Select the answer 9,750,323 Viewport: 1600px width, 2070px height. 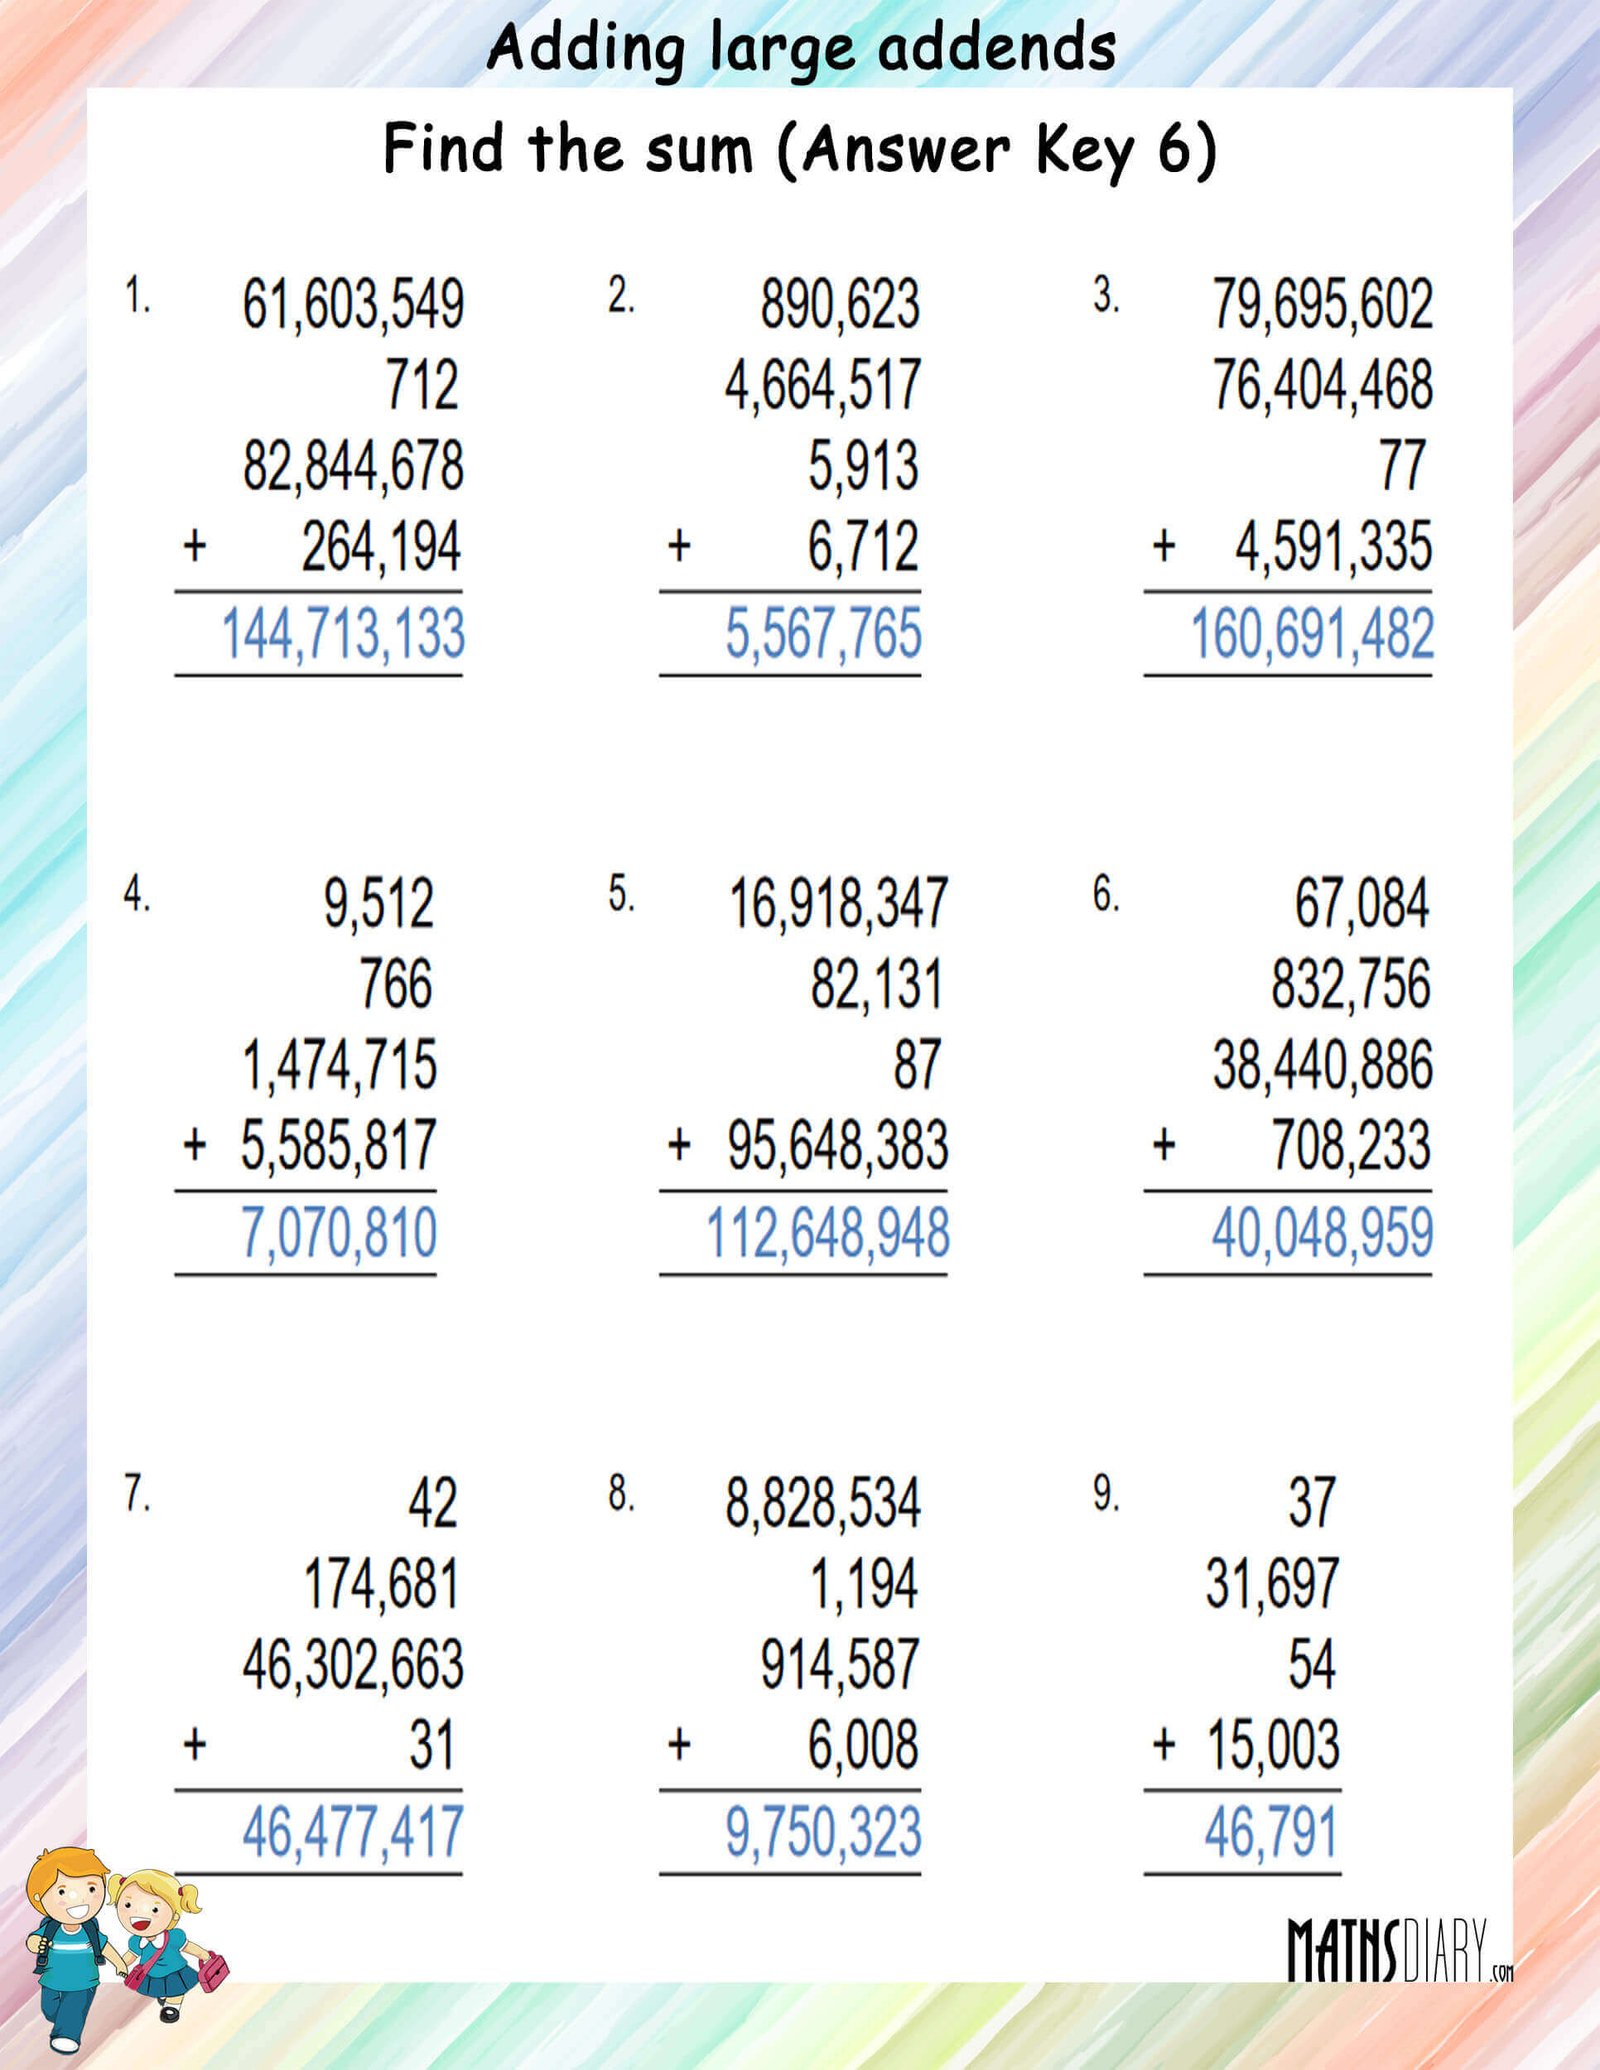[x=823, y=1832]
